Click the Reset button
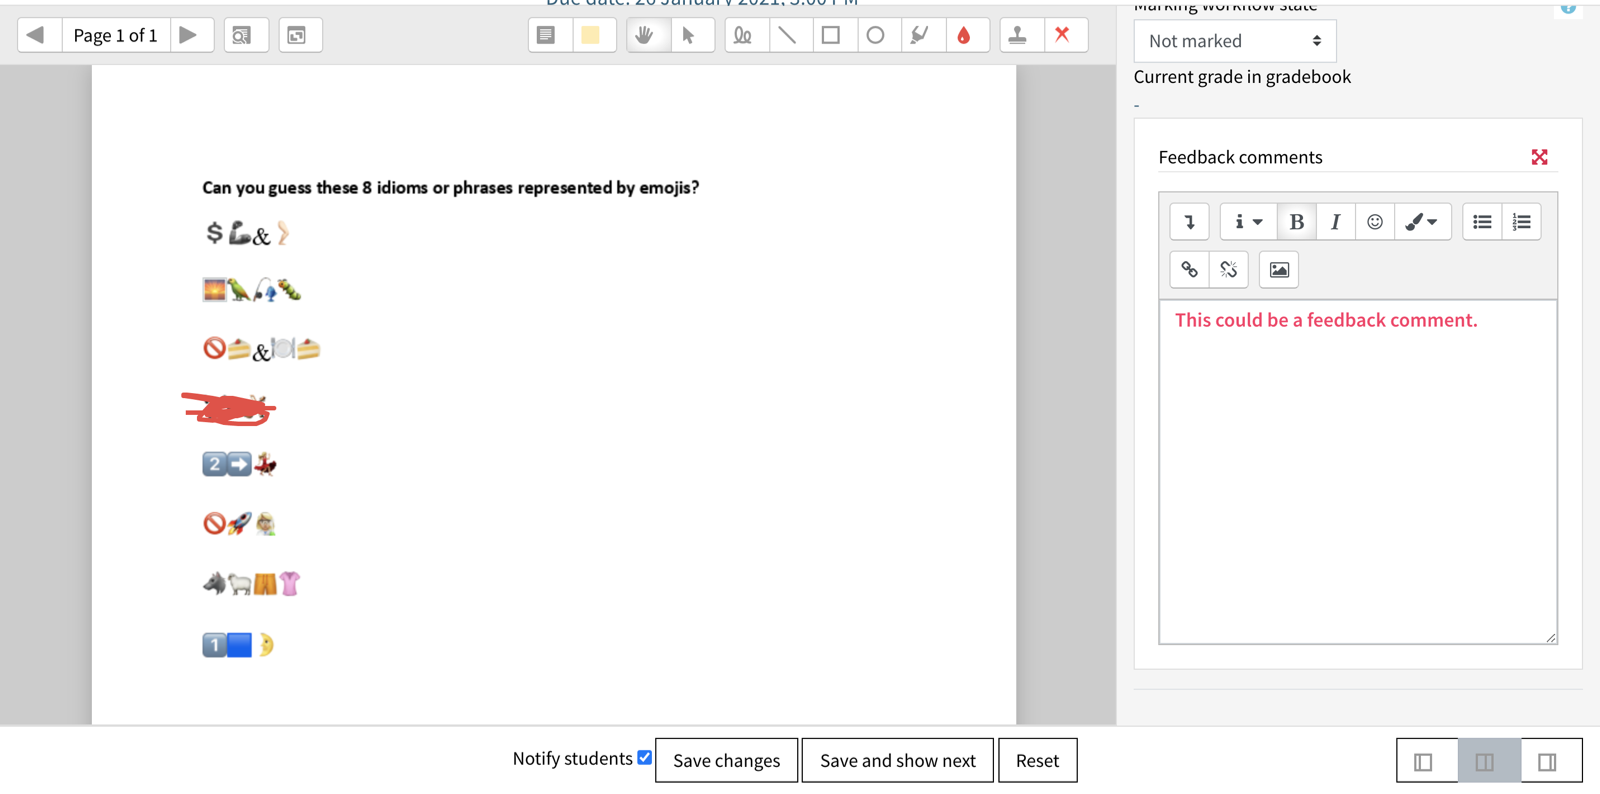This screenshot has width=1600, height=794. click(1037, 761)
